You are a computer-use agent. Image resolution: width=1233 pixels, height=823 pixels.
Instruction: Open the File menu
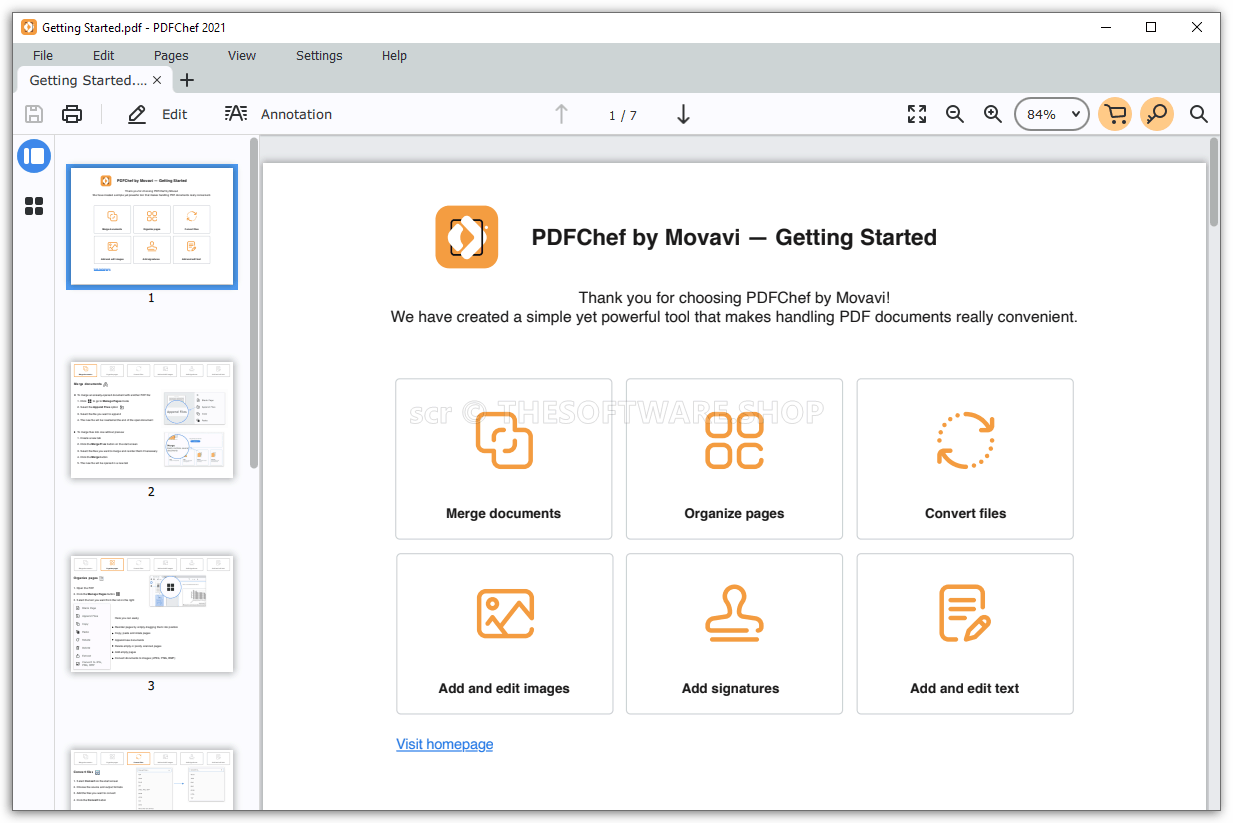[x=43, y=56]
